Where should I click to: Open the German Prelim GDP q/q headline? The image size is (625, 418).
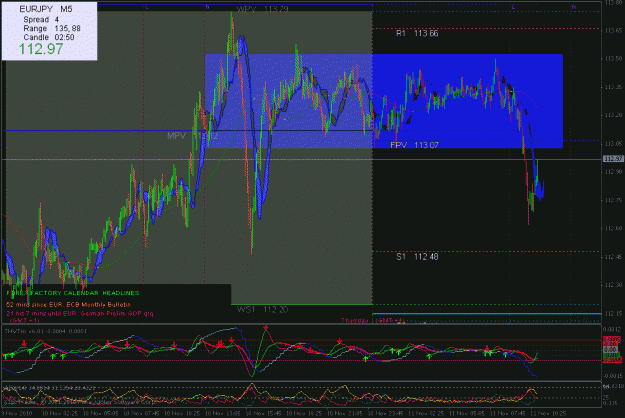point(80,314)
